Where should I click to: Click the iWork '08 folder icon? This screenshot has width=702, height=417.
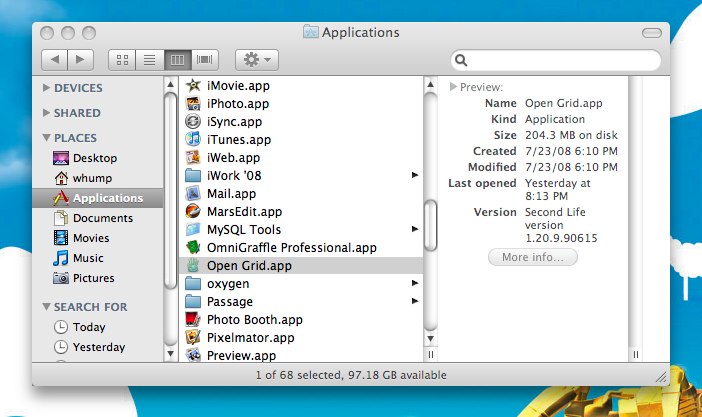[193, 175]
